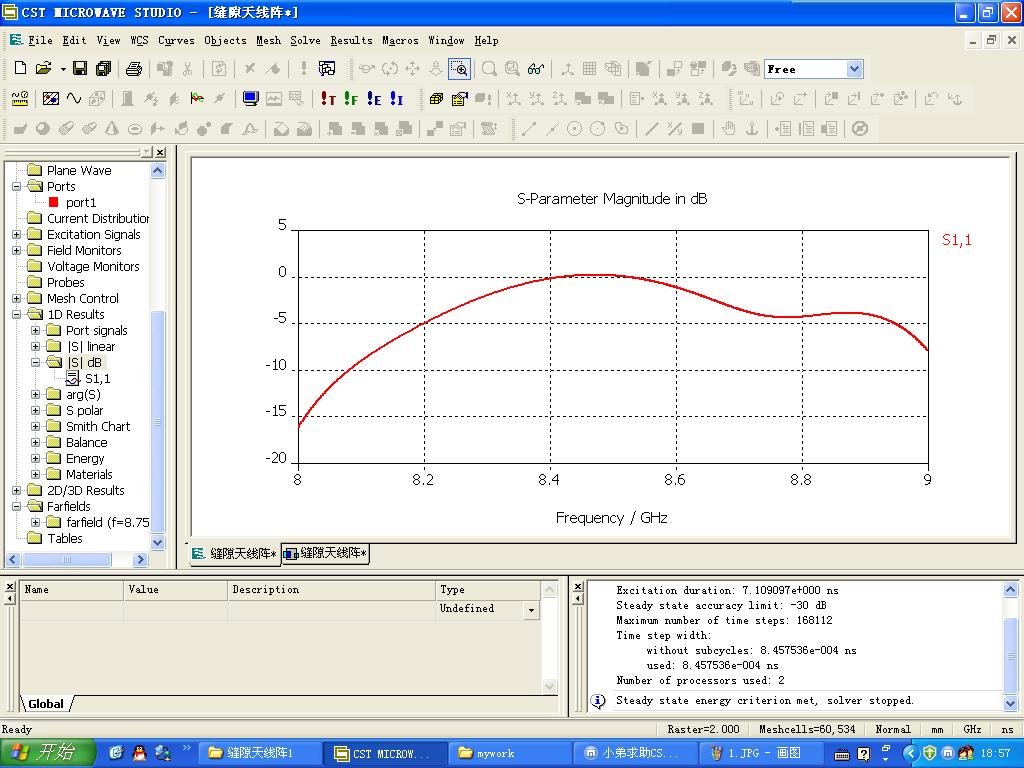Close the parameter list panel
The width and height of the screenshot is (1024, 768).
pos(9,586)
